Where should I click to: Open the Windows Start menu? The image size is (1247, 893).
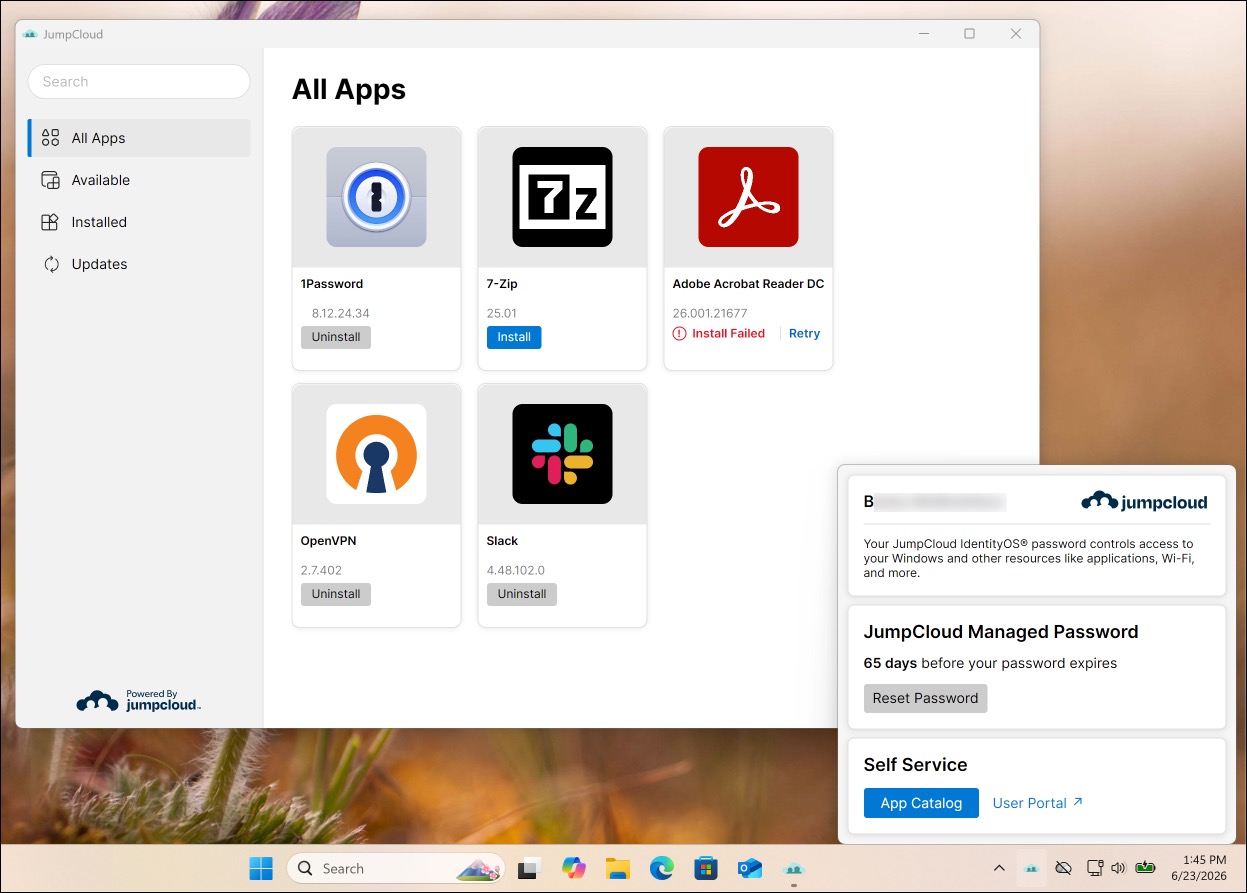coord(261,868)
